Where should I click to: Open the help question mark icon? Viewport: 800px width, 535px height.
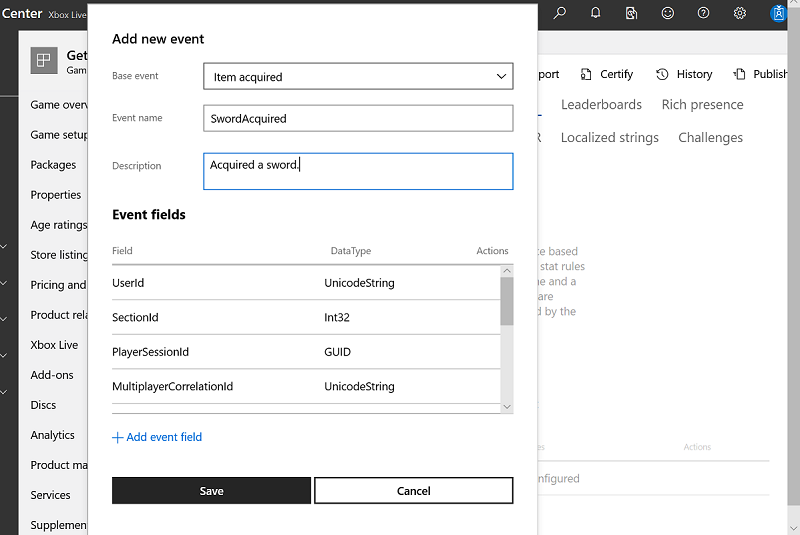(704, 13)
